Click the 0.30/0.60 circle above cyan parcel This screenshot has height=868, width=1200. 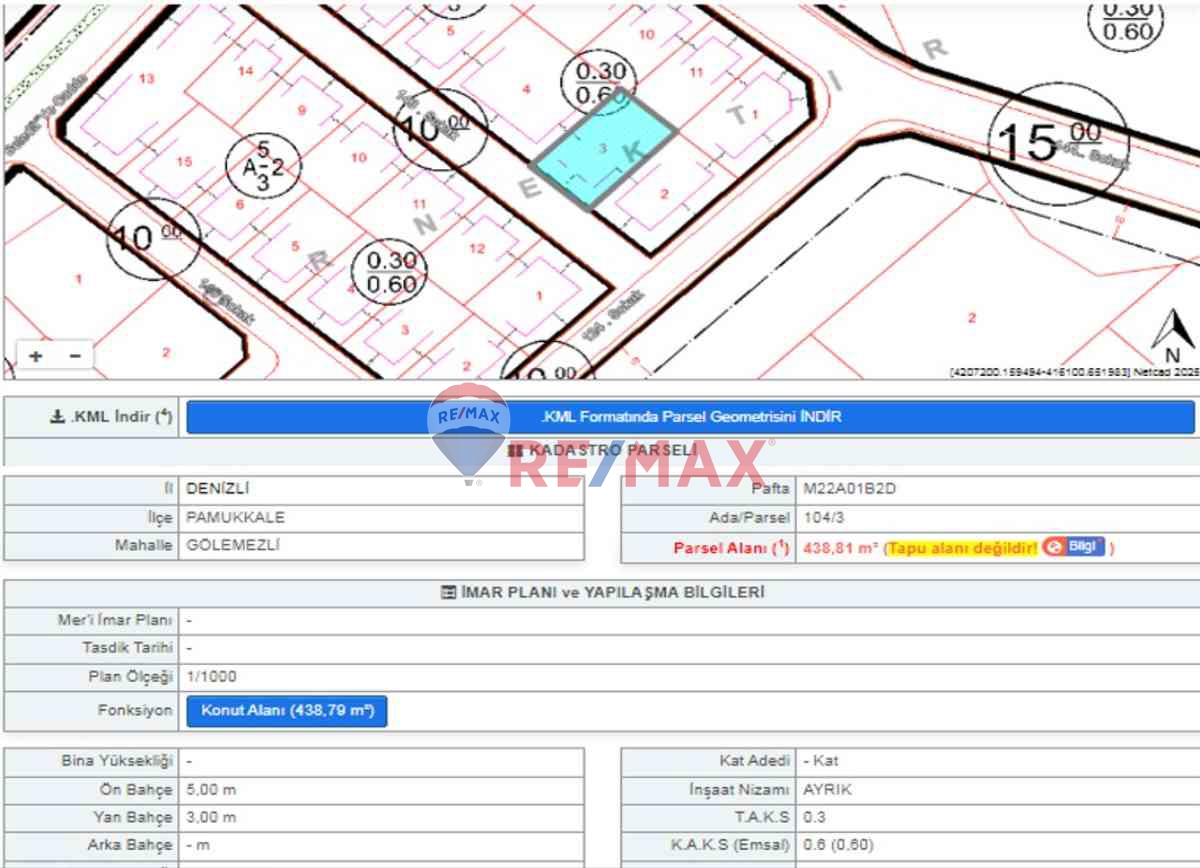(600, 82)
